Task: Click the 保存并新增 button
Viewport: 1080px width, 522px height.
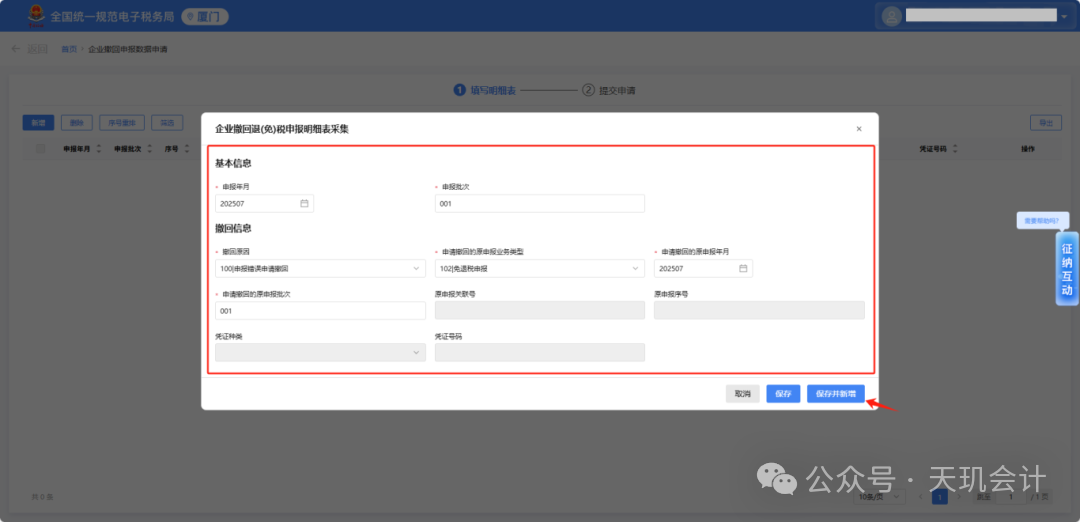Action: coord(835,394)
